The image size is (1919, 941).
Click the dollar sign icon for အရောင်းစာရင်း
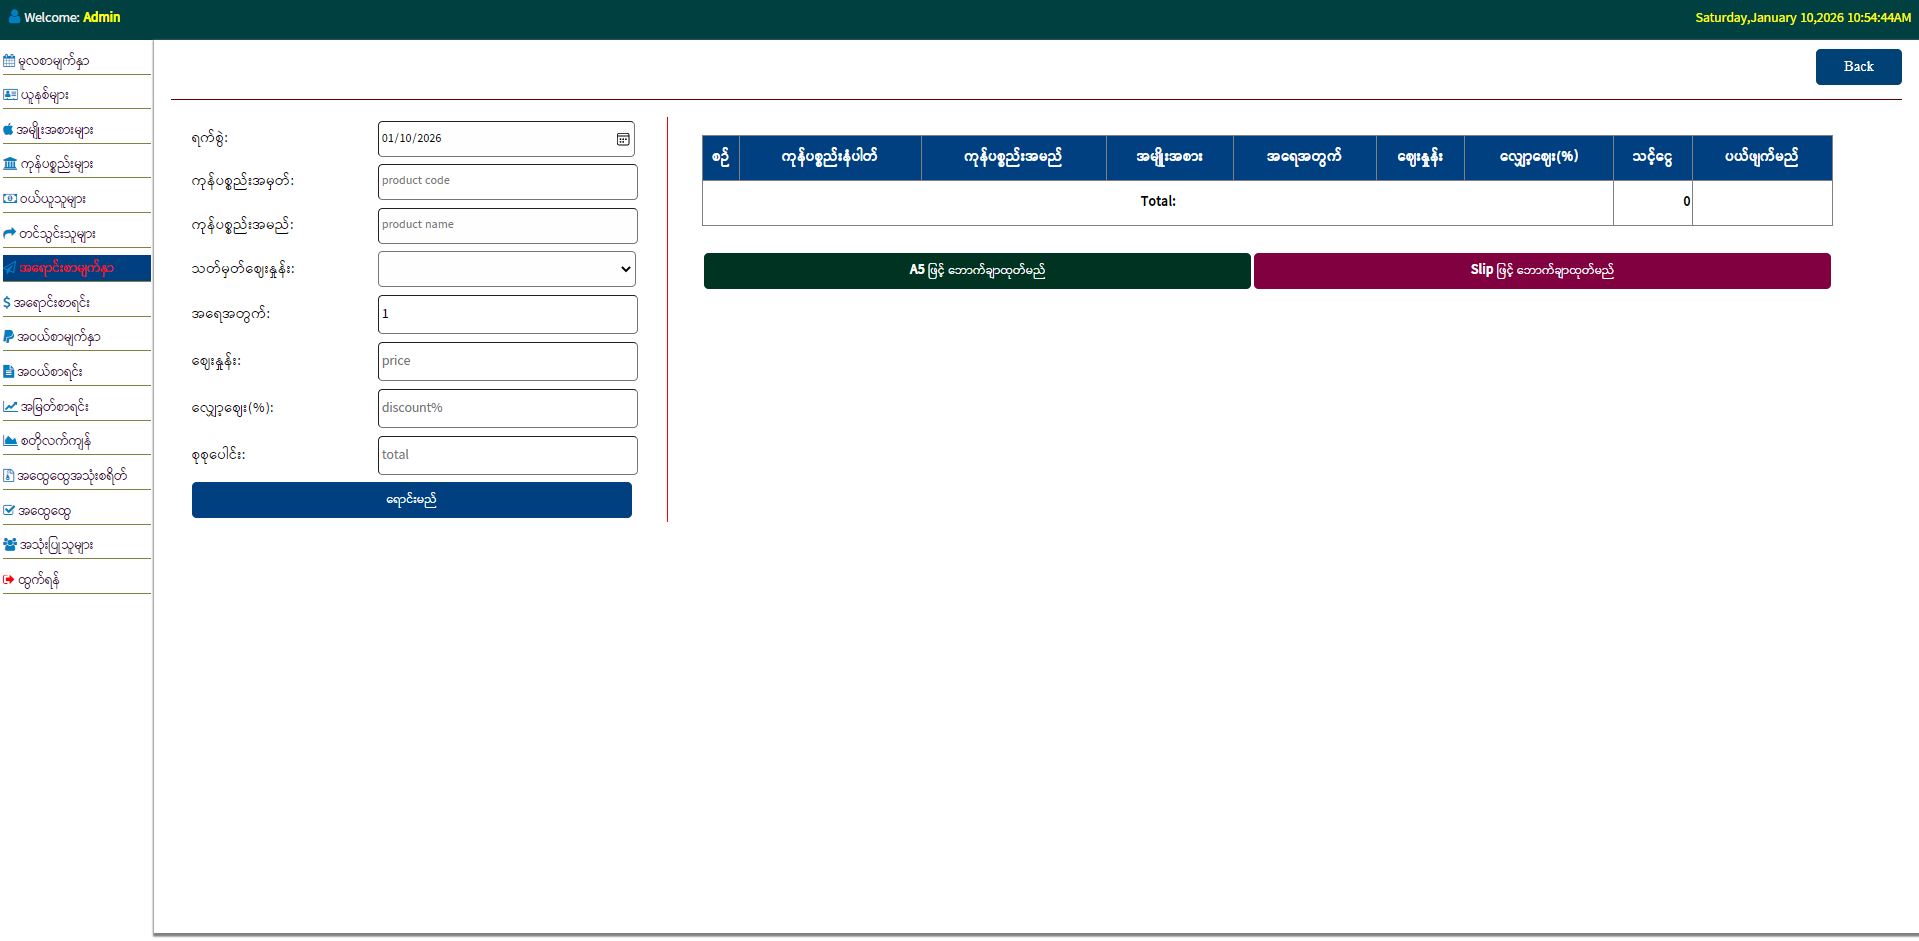coord(7,302)
